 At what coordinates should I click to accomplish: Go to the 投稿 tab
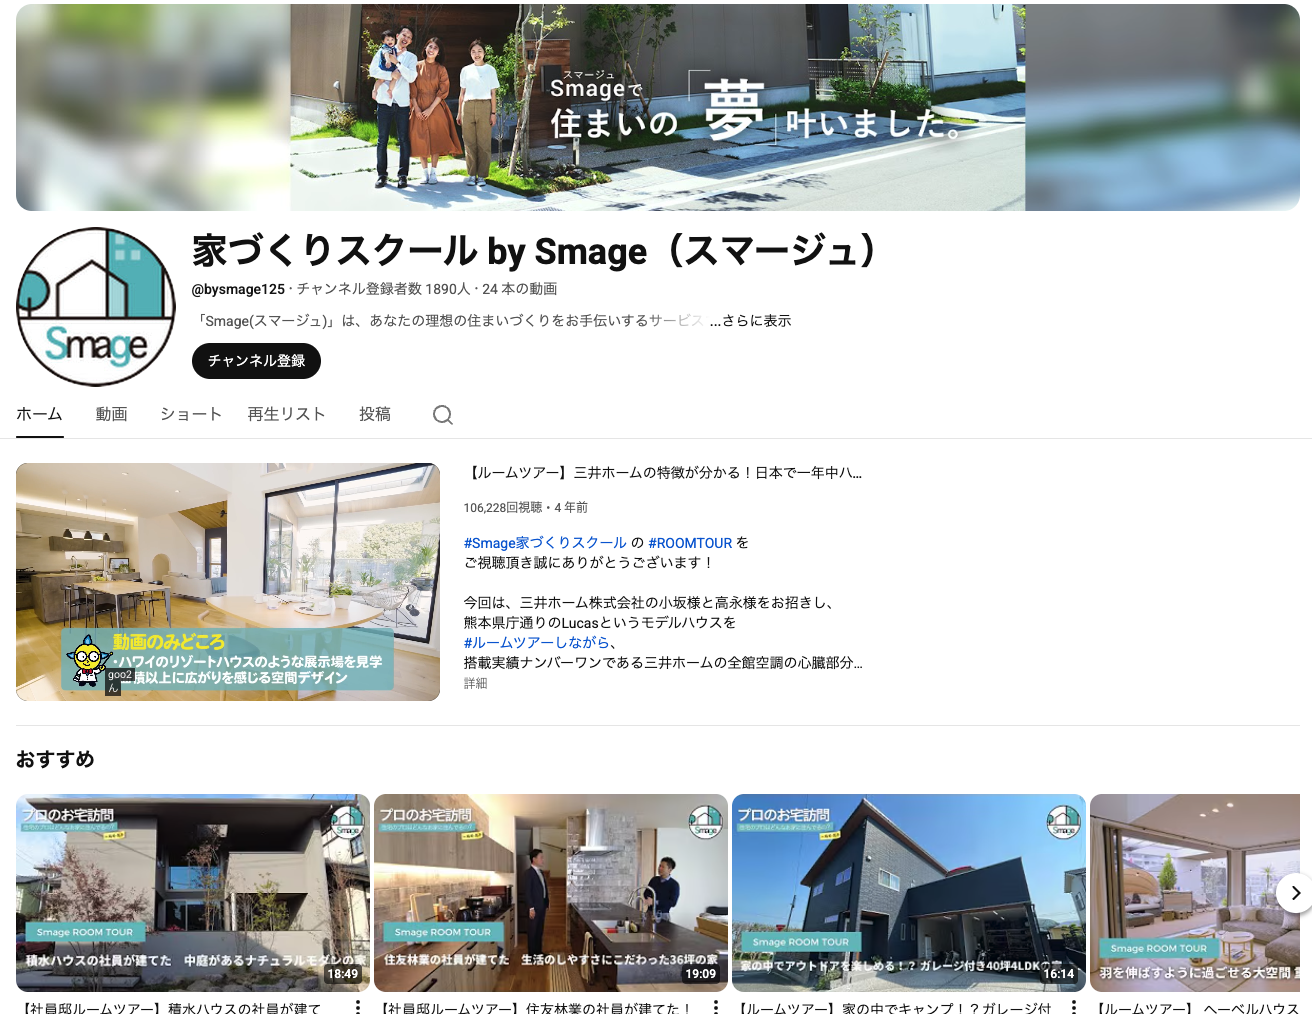pos(375,414)
